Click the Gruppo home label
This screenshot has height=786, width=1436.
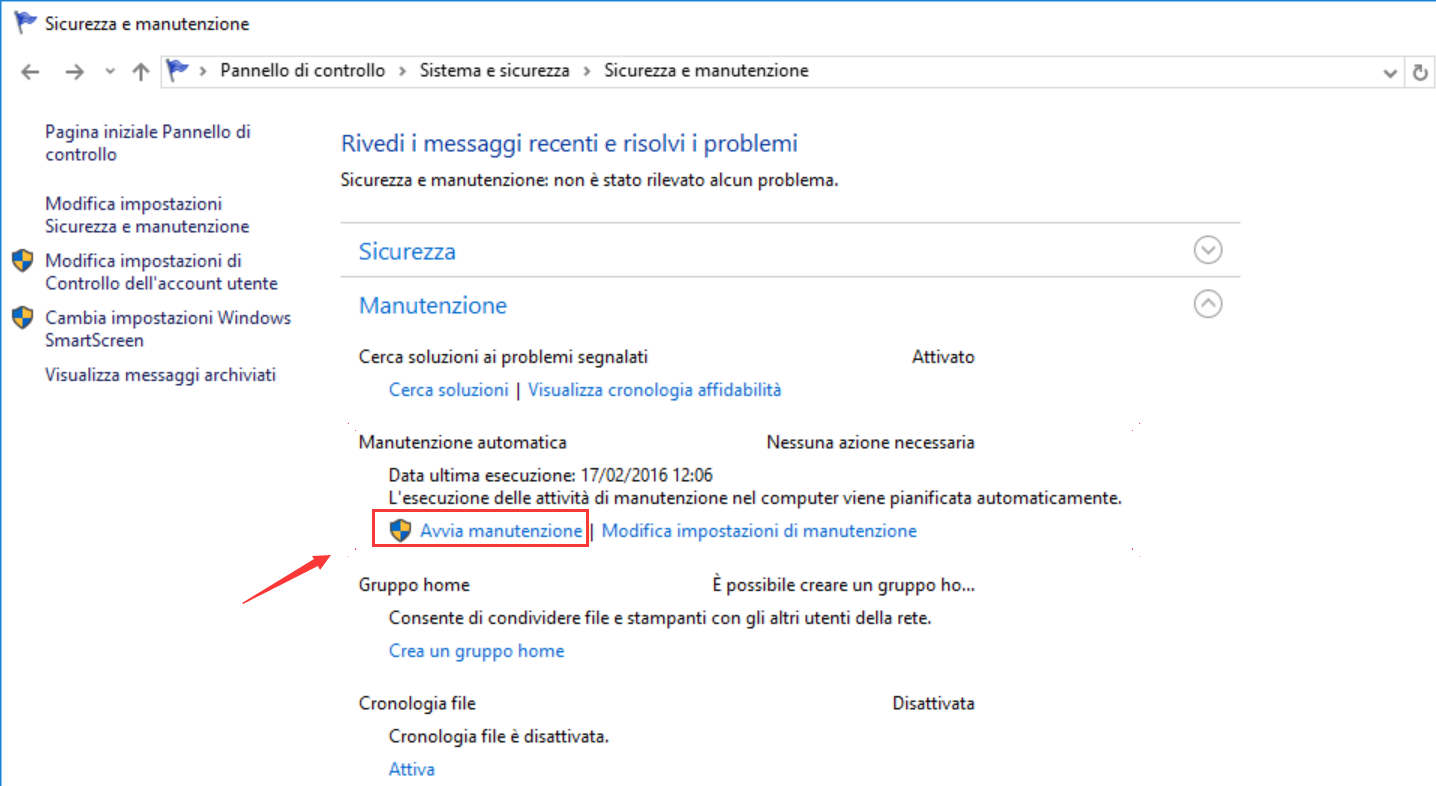(414, 585)
